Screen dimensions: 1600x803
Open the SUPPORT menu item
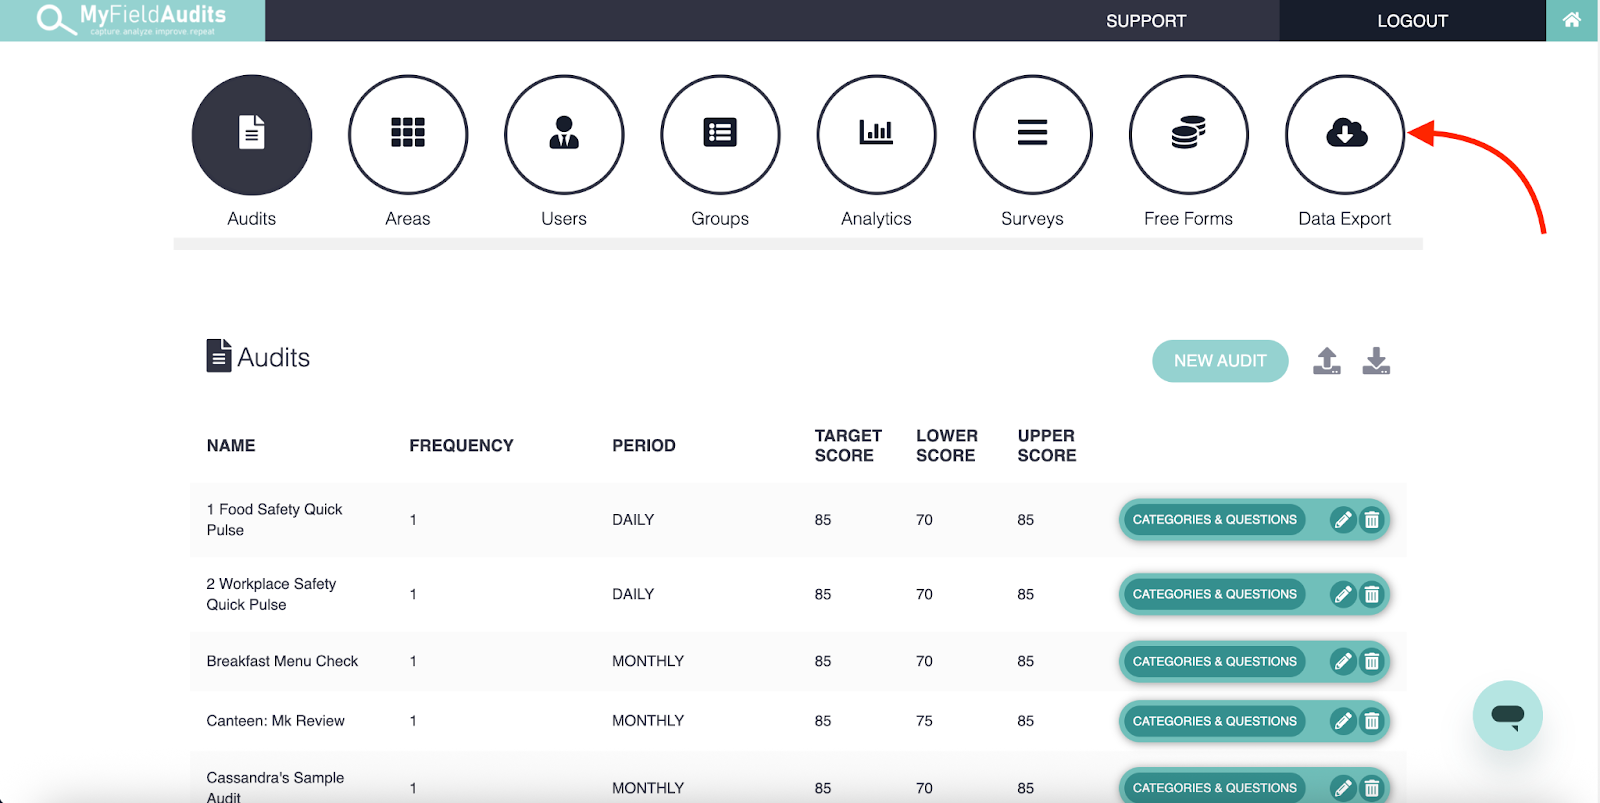(x=1146, y=21)
